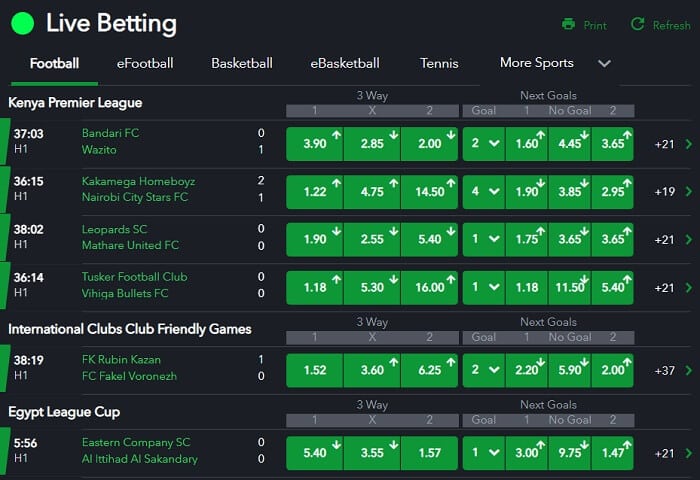Open the Leopards SC match link
The width and height of the screenshot is (700, 480).
click(114, 230)
